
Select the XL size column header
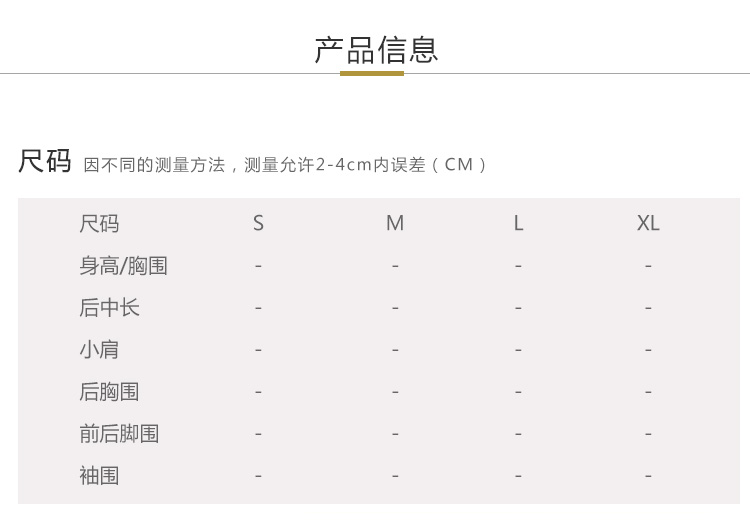(648, 224)
